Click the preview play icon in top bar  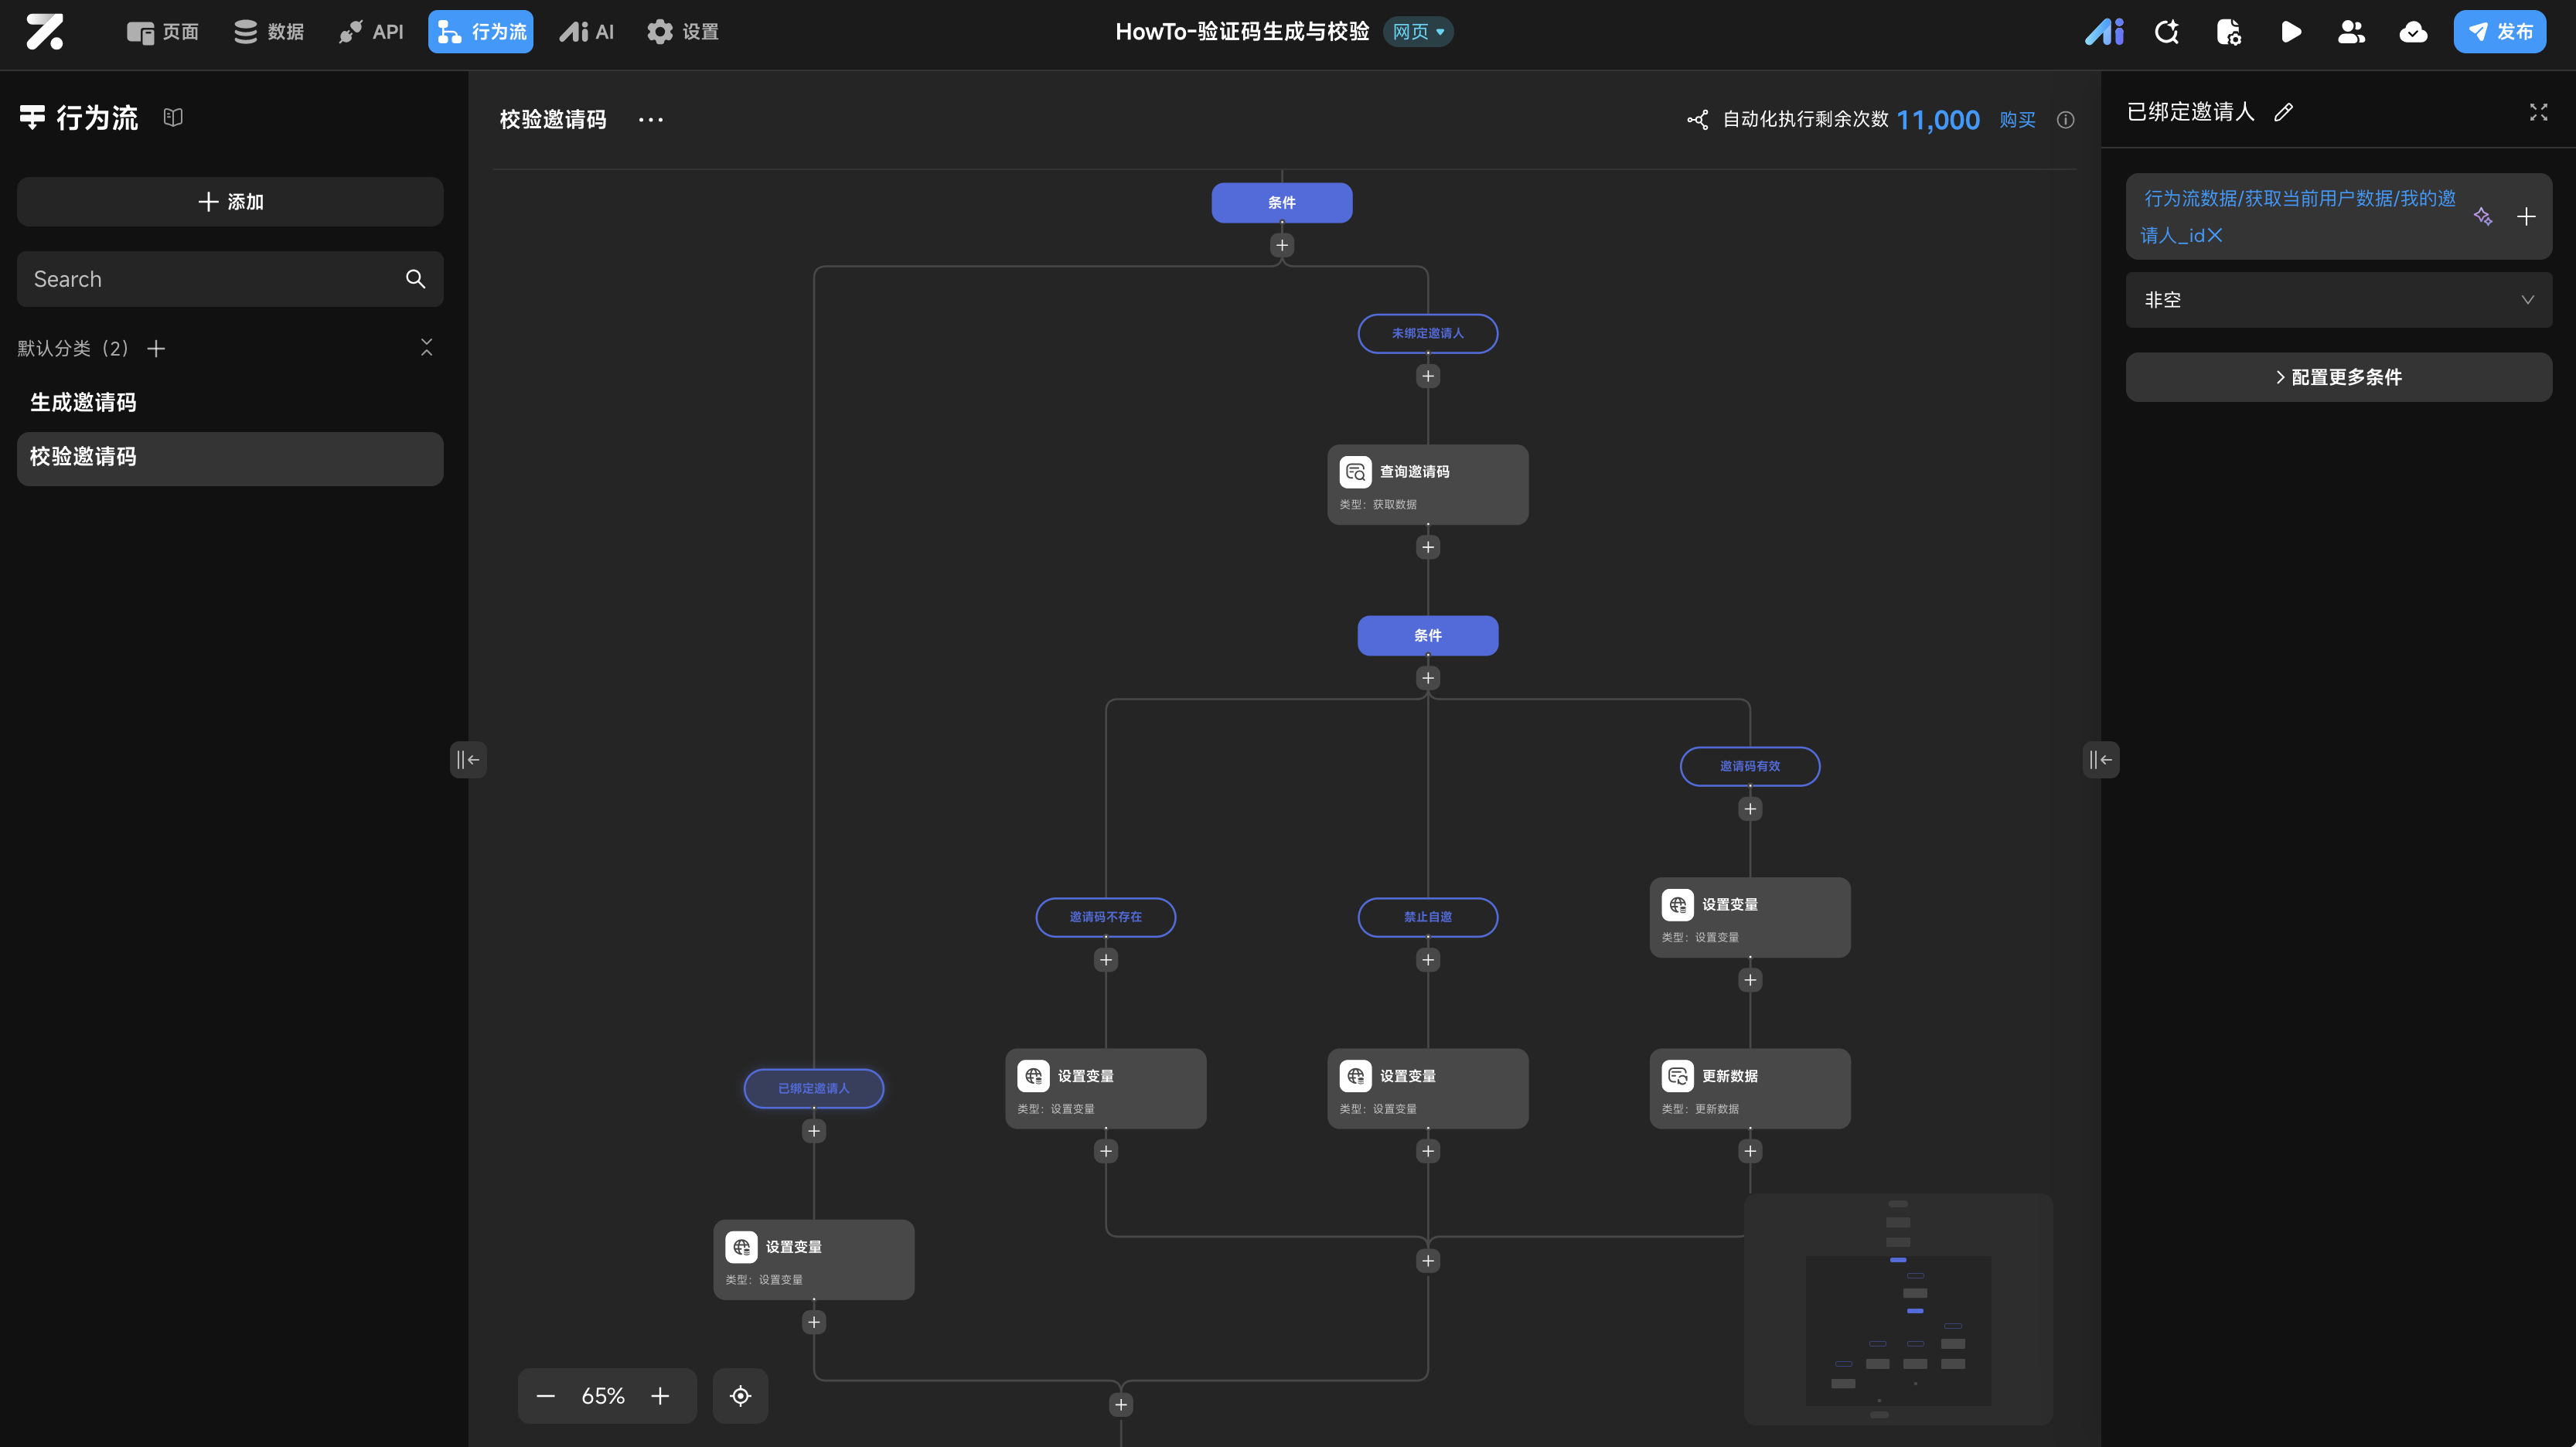point(2290,32)
